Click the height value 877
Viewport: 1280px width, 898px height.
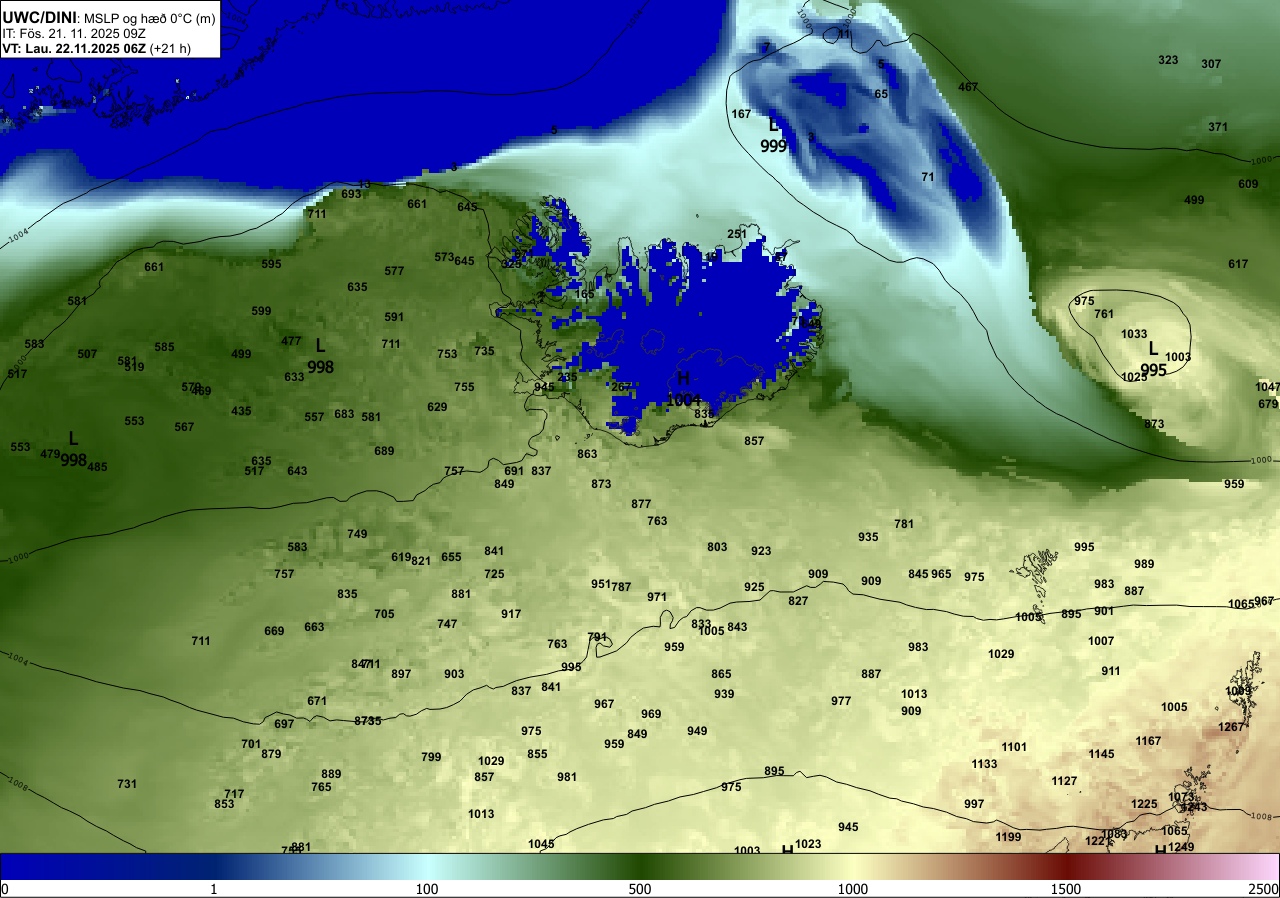coord(641,504)
